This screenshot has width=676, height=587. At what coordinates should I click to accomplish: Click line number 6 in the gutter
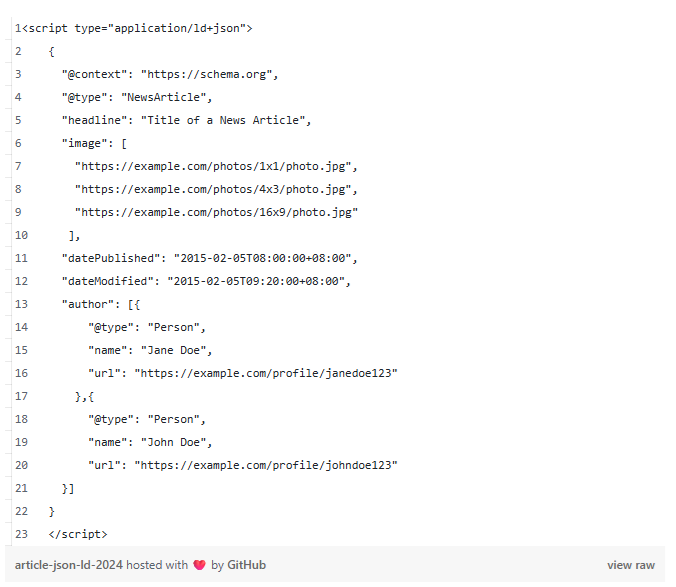18,143
